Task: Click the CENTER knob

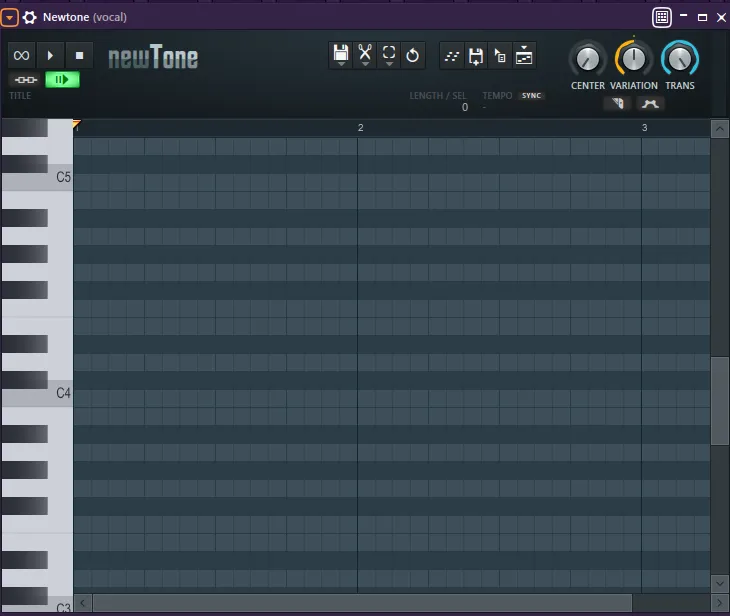Action: click(x=588, y=59)
